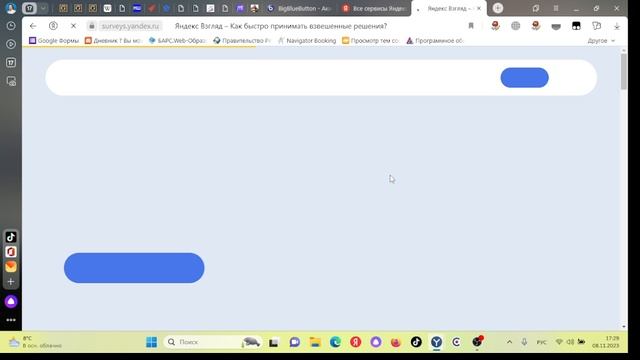Open the Yandex ID icon beside back arrow

click(53, 26)
